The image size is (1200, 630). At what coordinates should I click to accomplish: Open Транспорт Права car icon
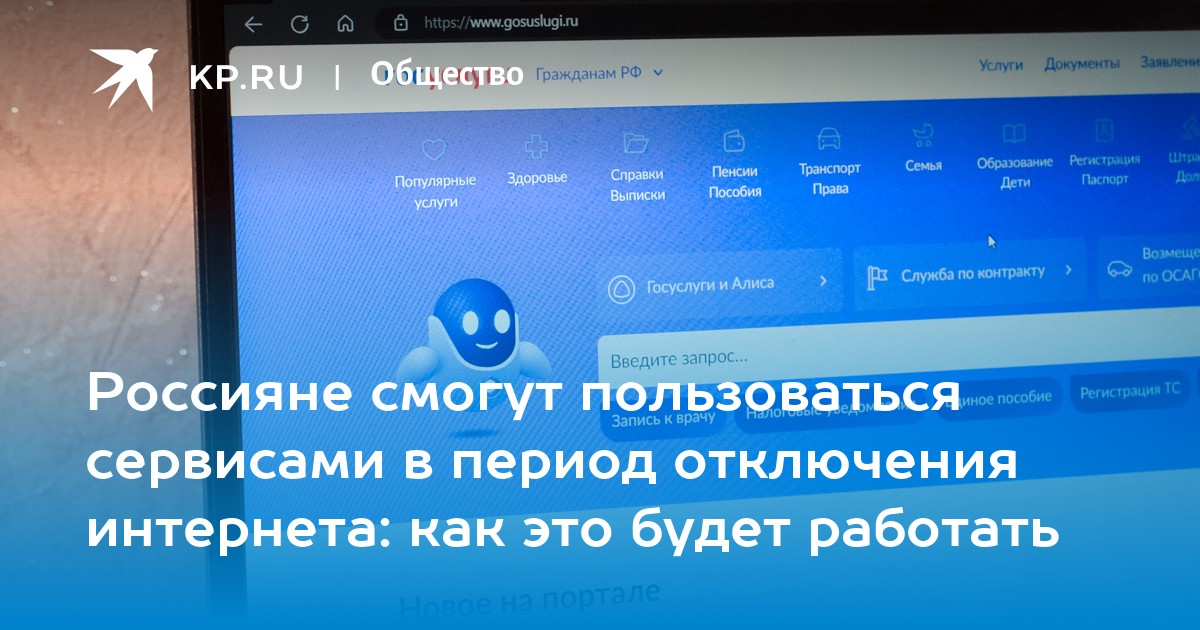[829, 138]
